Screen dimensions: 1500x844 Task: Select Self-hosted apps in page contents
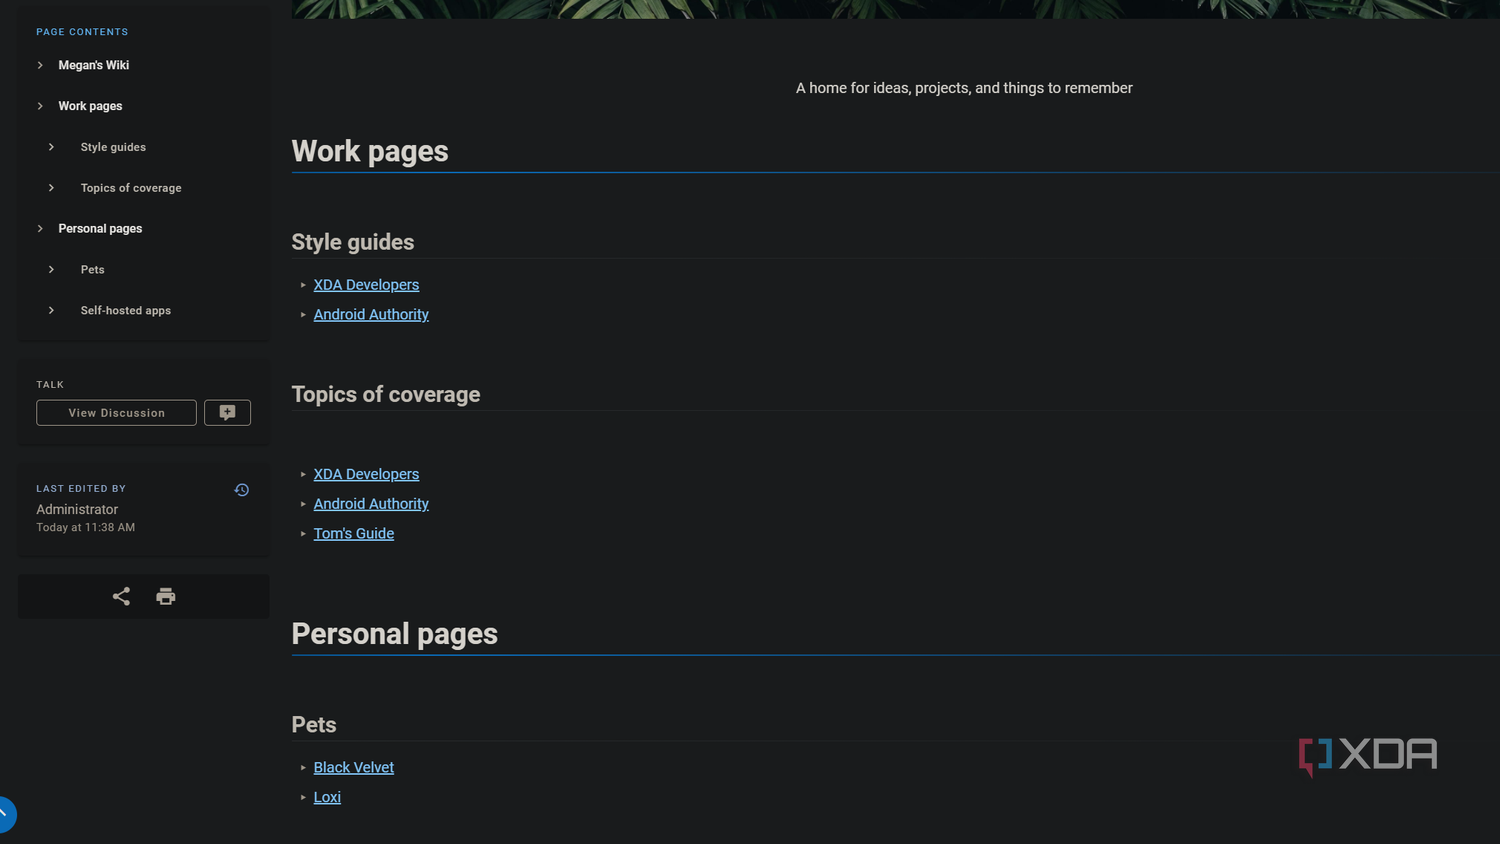pyautogui.click(x=126, y=311)
